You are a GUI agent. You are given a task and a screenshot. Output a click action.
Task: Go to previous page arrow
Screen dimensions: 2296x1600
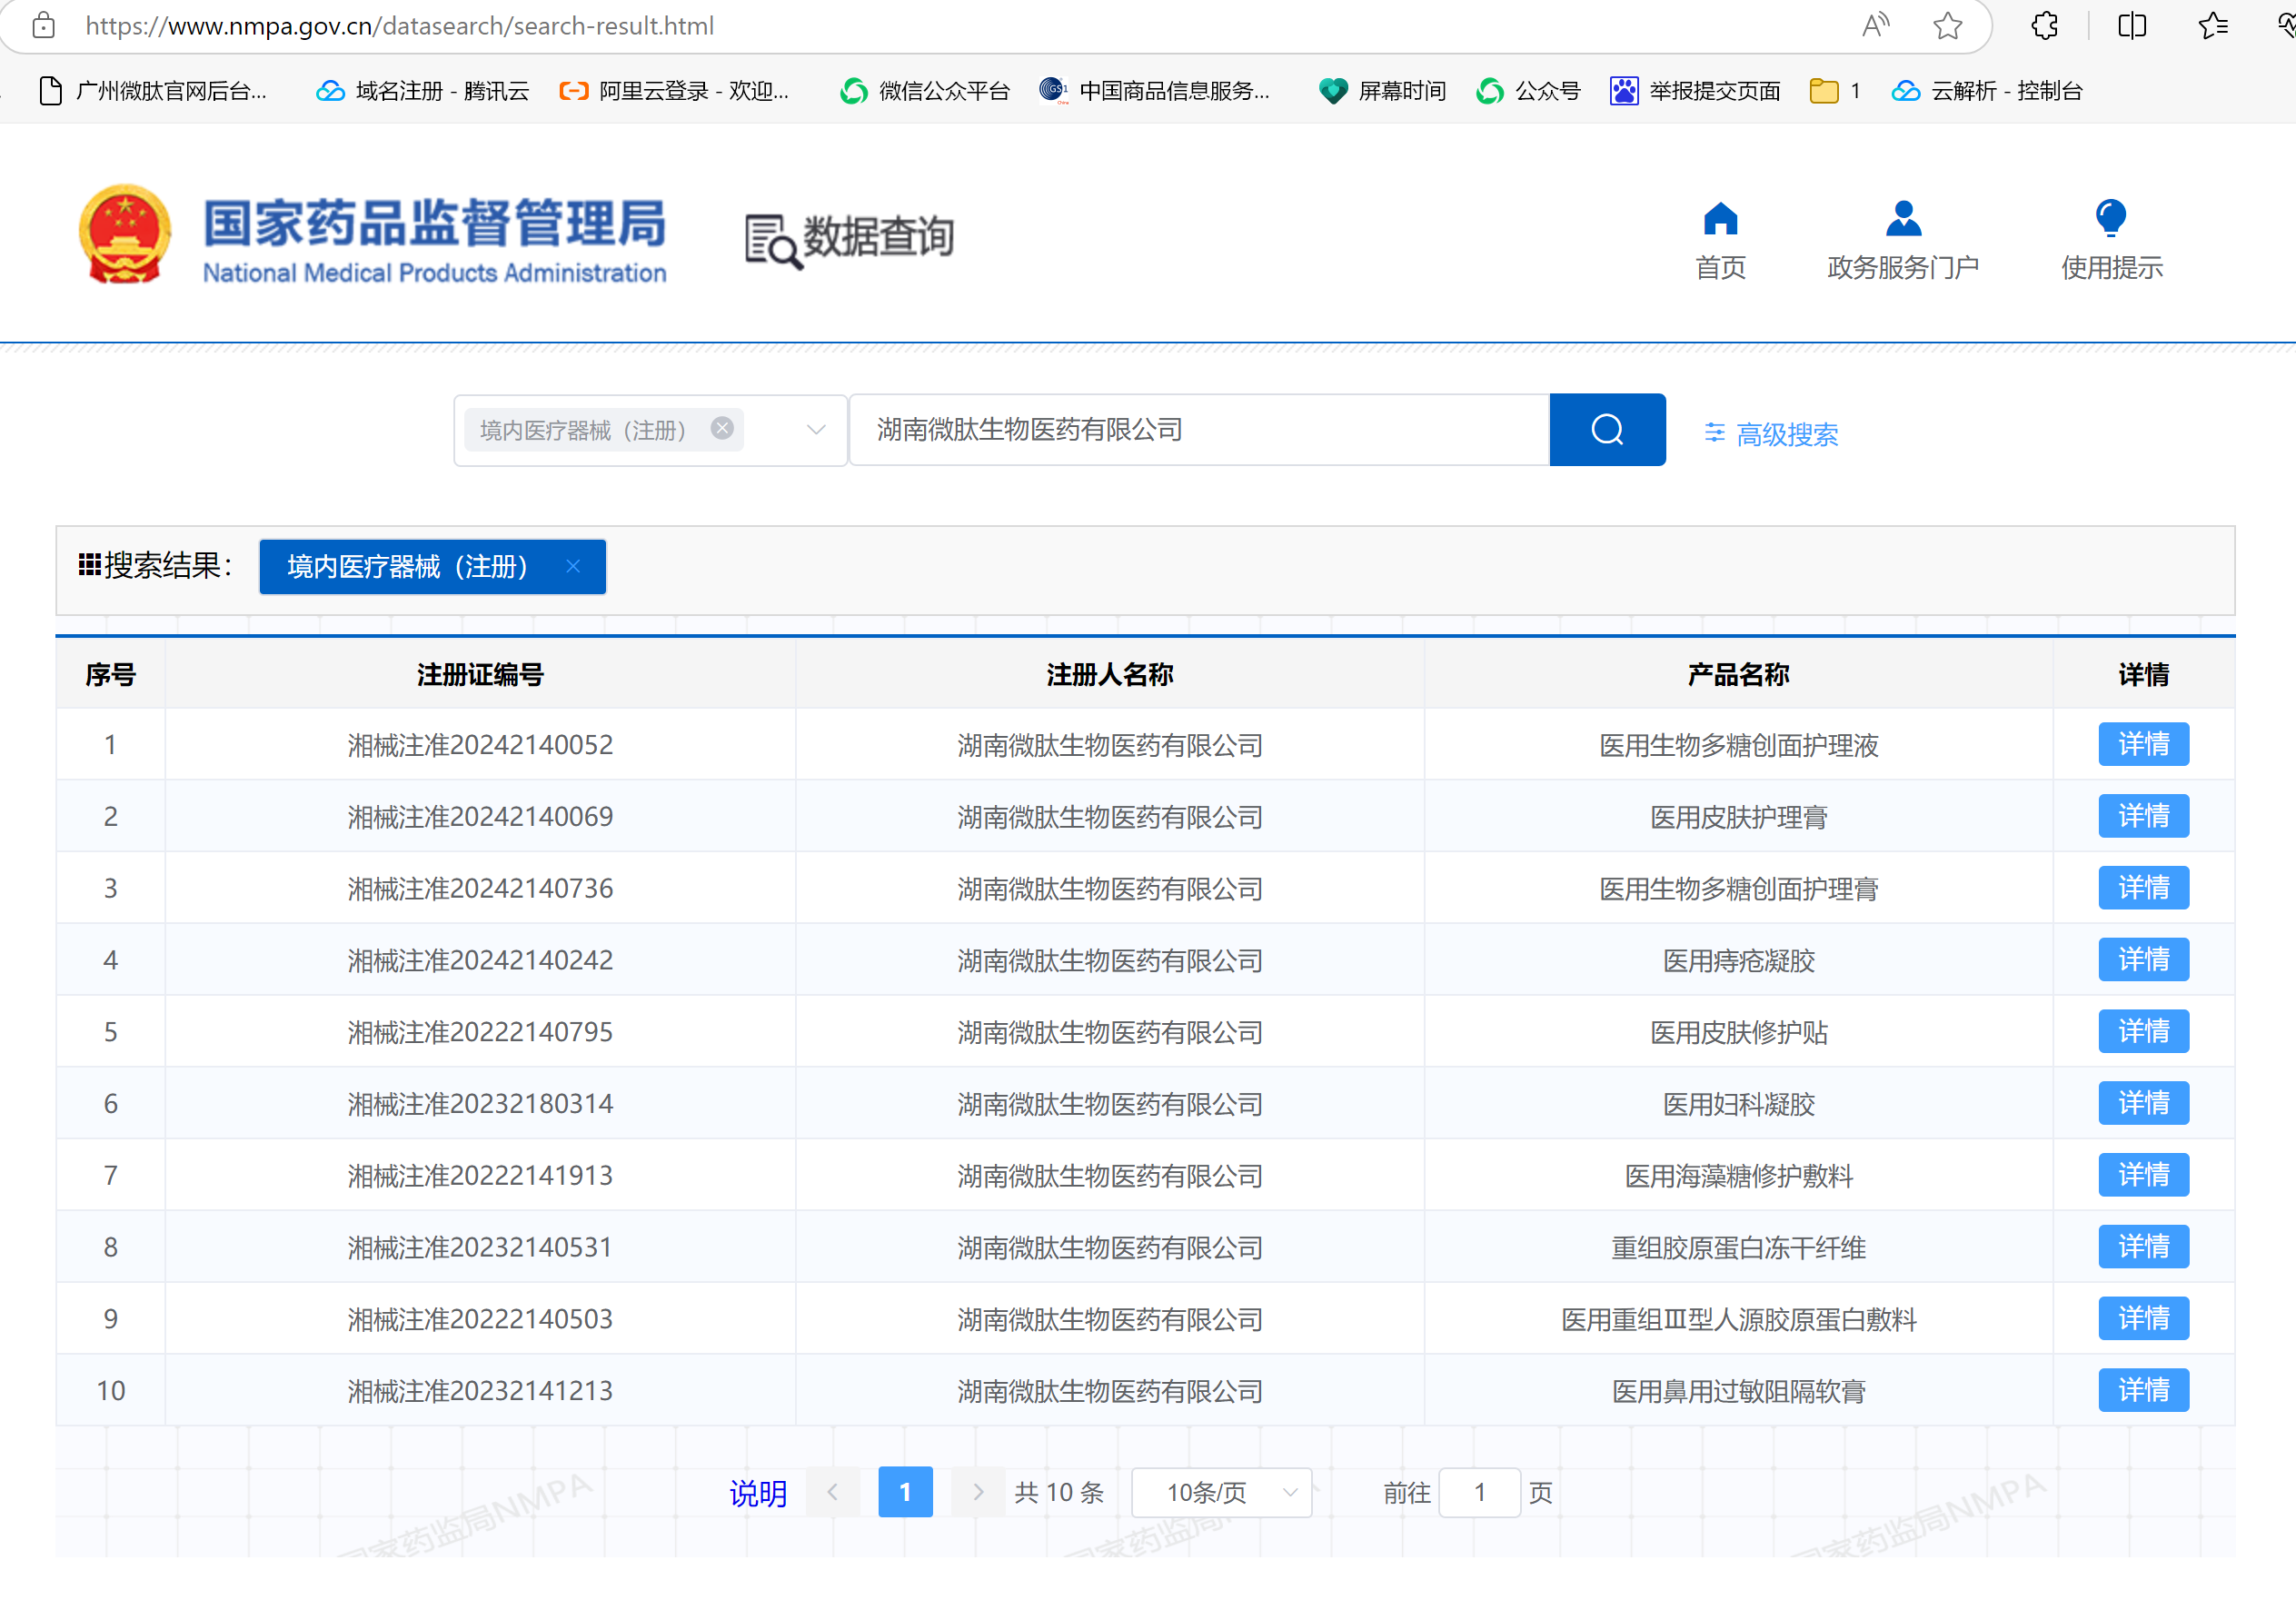click(832, 1492)
